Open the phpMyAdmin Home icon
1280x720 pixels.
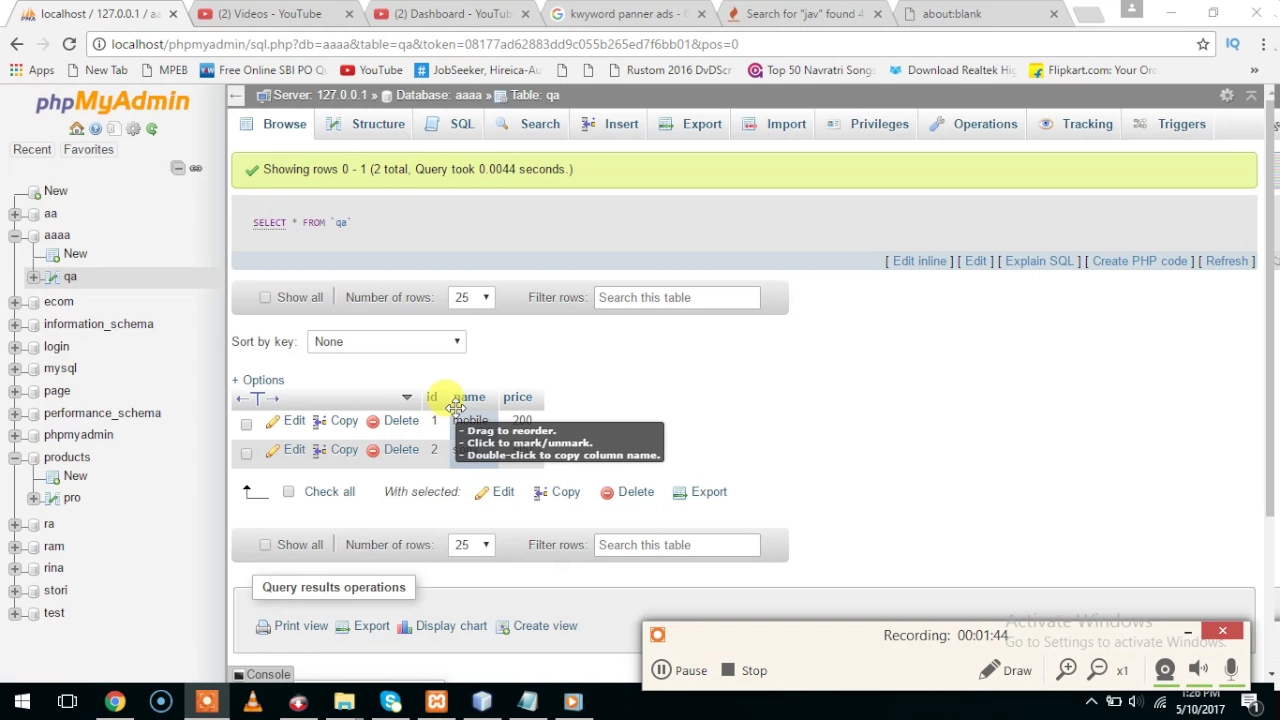77,129
